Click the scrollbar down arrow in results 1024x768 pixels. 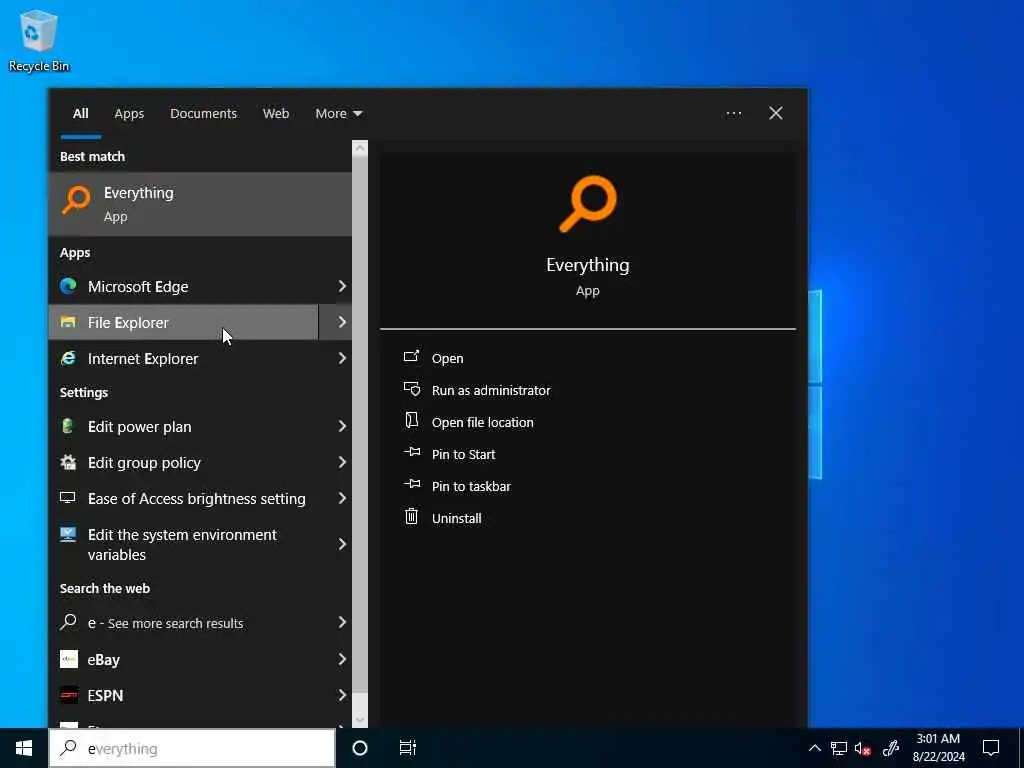(360, 720)
